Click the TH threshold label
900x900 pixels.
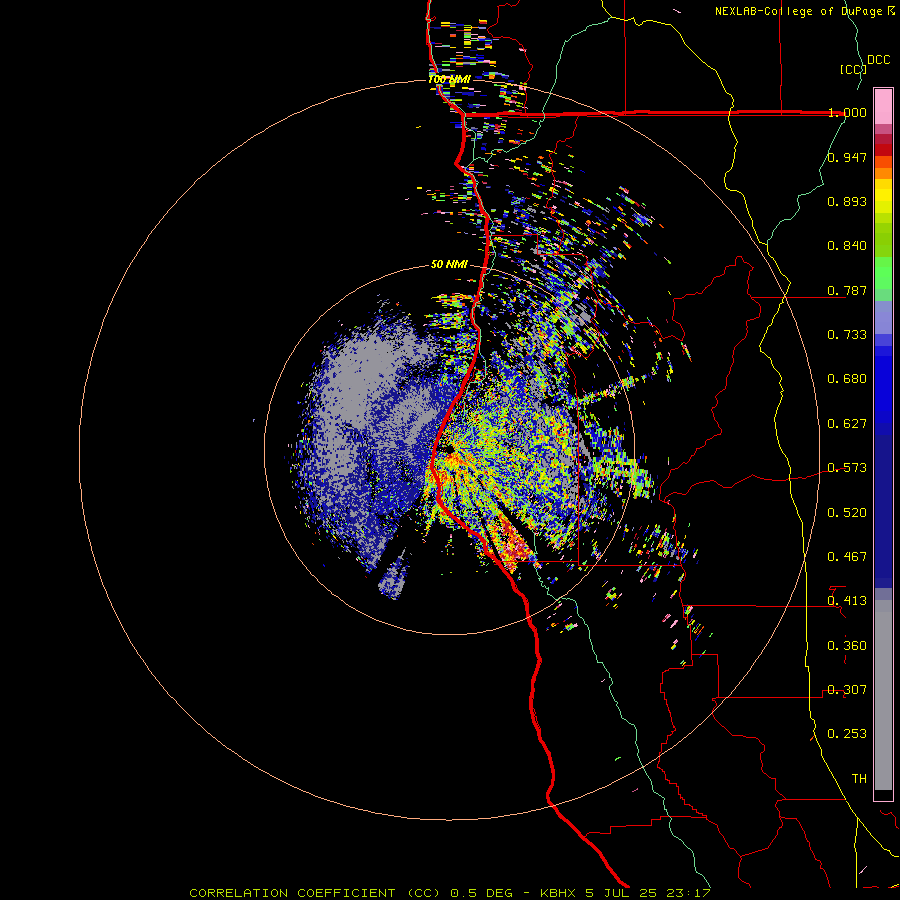pyautogui.click(x=859, y=779)
